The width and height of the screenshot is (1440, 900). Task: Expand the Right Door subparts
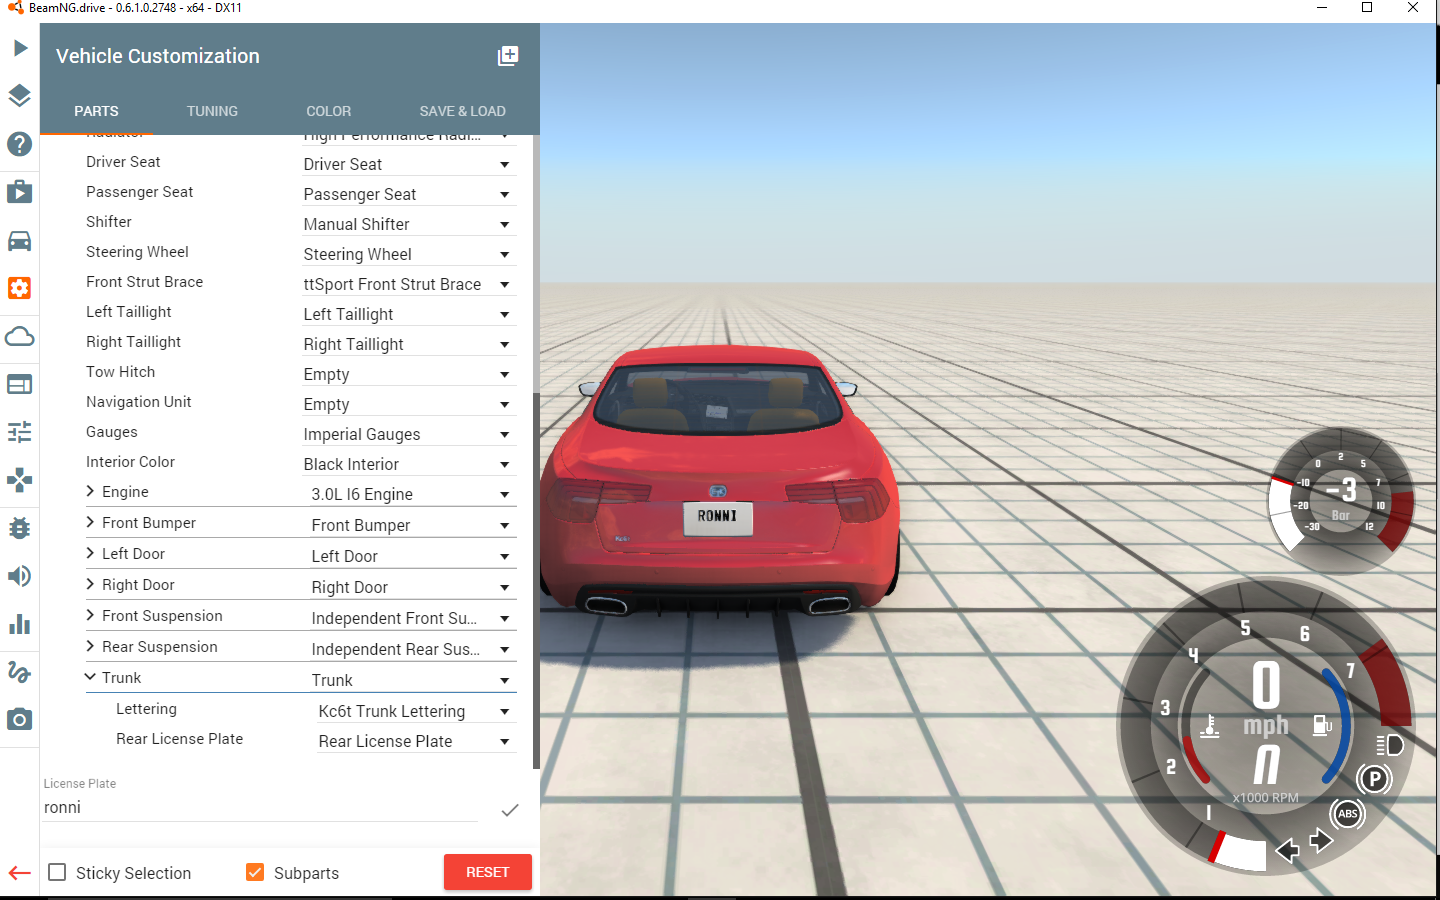[x=90, y=584]
